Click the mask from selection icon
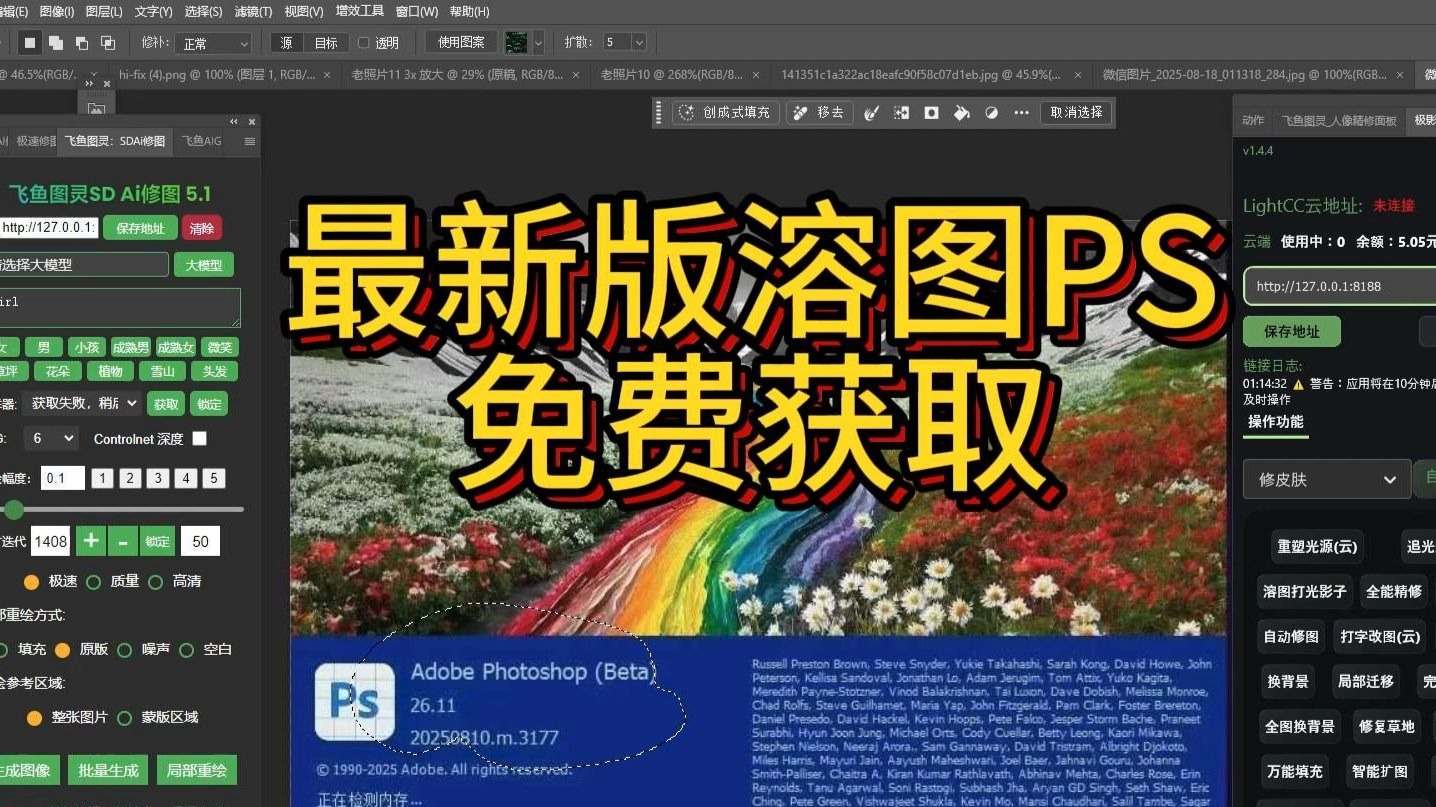 pos(931,113)
